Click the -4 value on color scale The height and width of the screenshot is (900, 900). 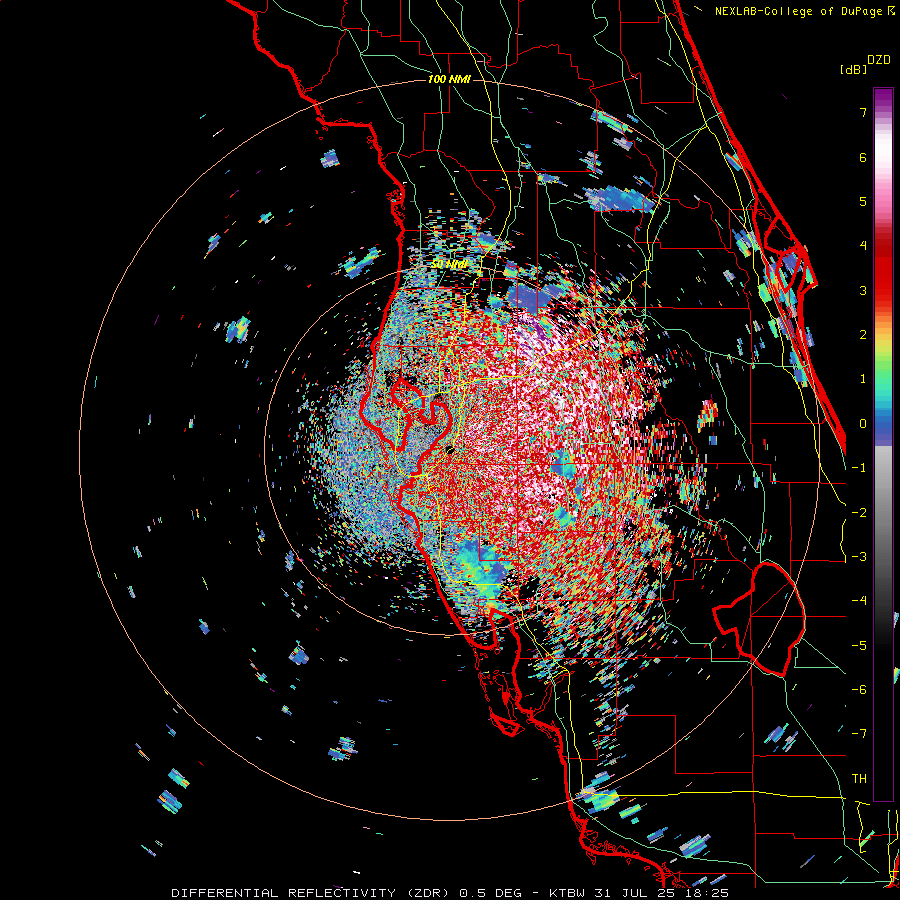coord(859,601)
